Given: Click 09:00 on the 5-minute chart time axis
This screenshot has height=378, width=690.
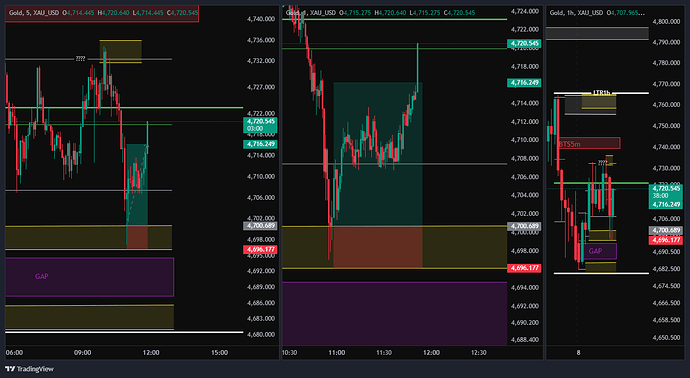Looking at the screenshot, I should pos(83,352).
